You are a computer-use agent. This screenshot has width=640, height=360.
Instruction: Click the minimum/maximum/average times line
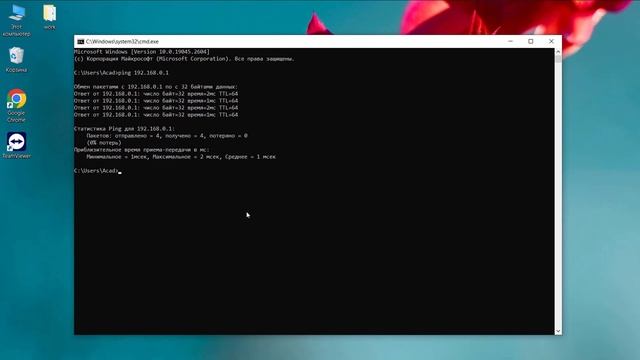pyautogui.click(x=181, y=157)
